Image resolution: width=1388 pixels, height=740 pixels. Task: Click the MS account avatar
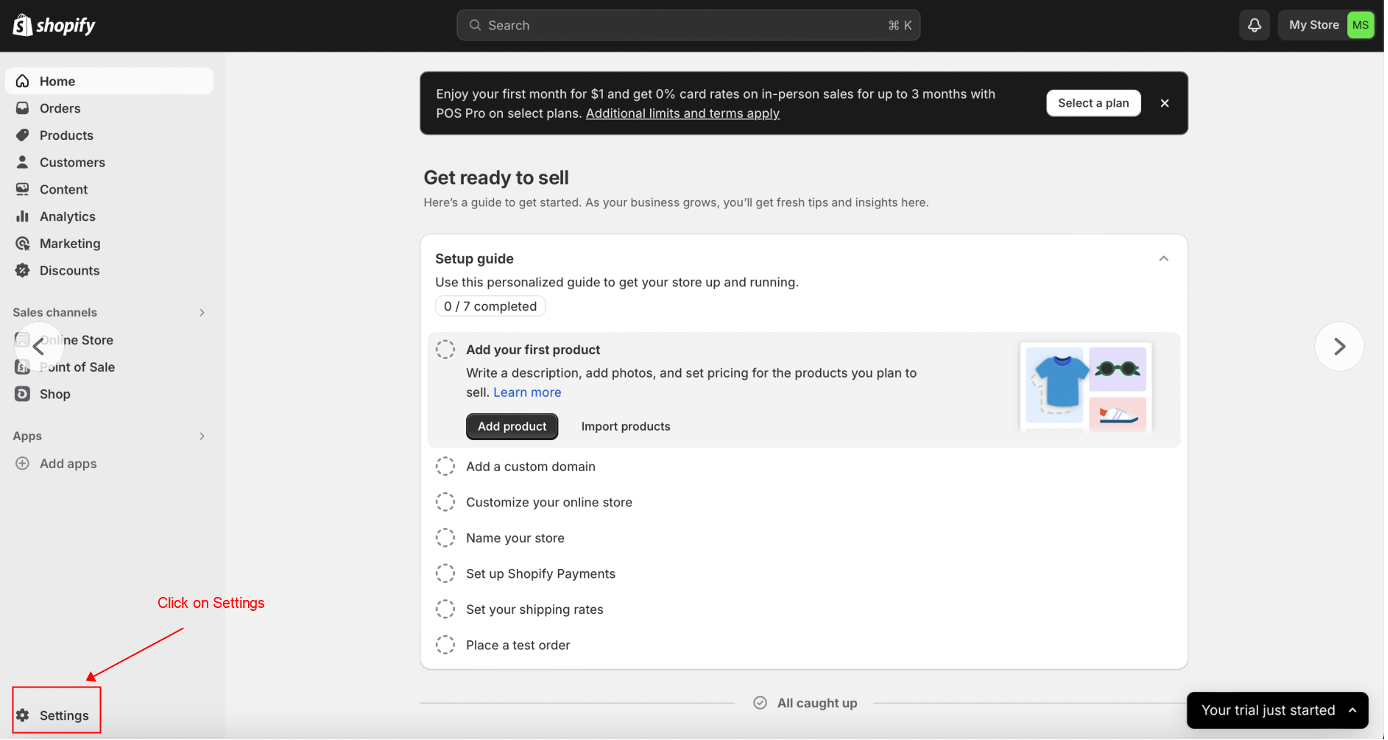point(1360,25)
